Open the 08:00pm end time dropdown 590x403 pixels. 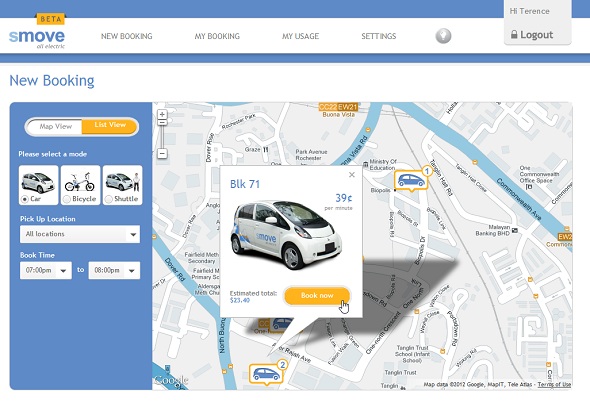pyautogui.click(x=114, y=270)
